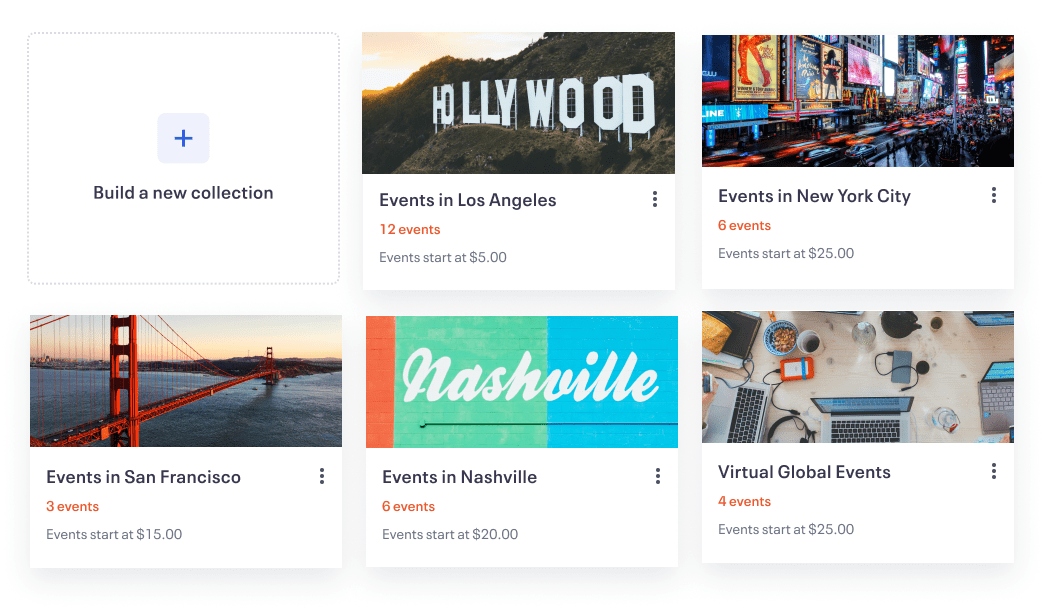
Task: Open Events in Nashville collection title
Action: [459, 477]
